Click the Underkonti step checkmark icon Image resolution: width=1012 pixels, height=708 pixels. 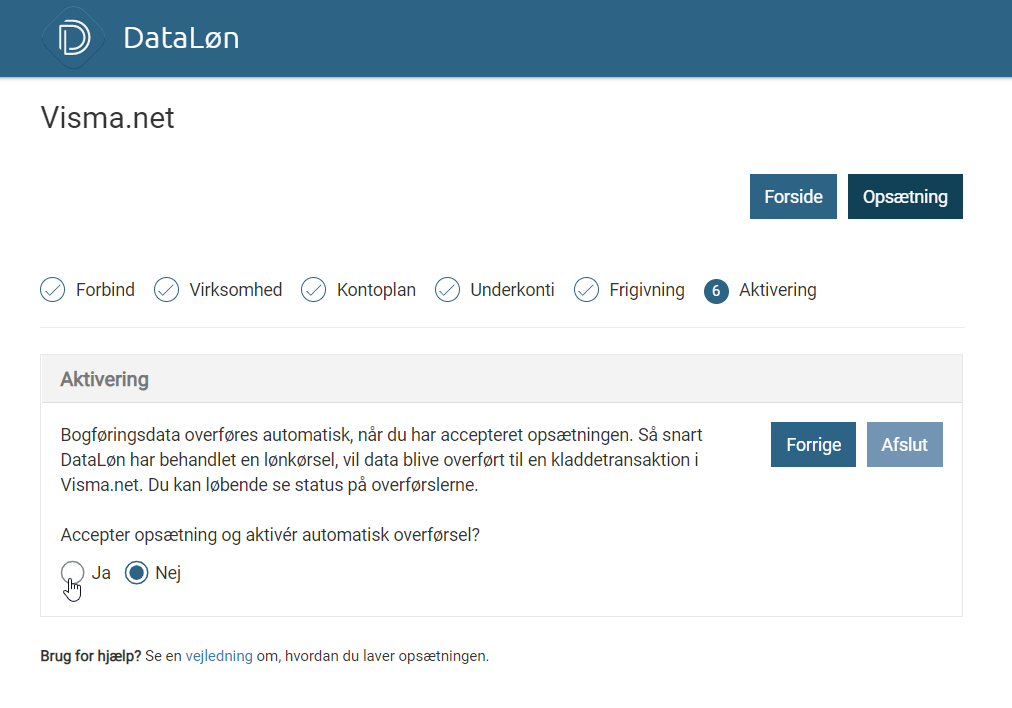tap(447, 290)
